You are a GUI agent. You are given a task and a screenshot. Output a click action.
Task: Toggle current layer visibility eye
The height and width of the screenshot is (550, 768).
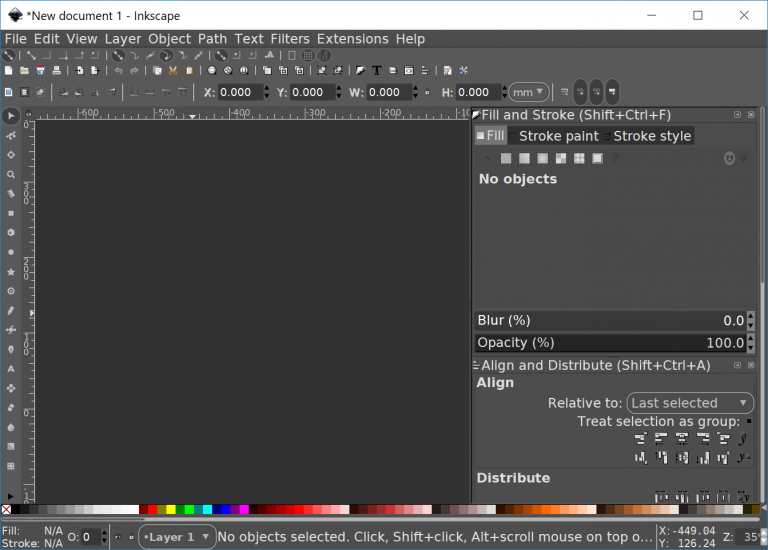click(x=118, y=537)
